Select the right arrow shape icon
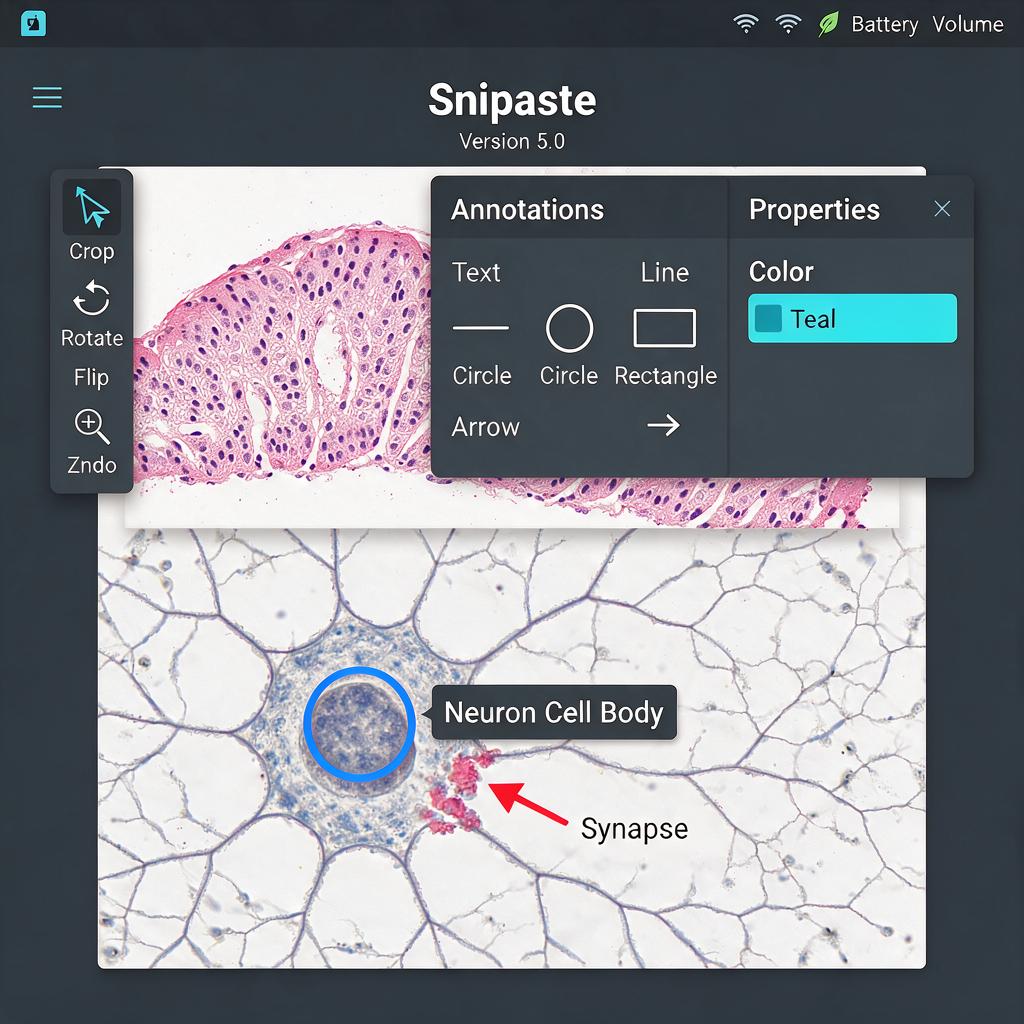This screenshot has width=1024, height=1024. pyautogui.click(x=664, y=425)
